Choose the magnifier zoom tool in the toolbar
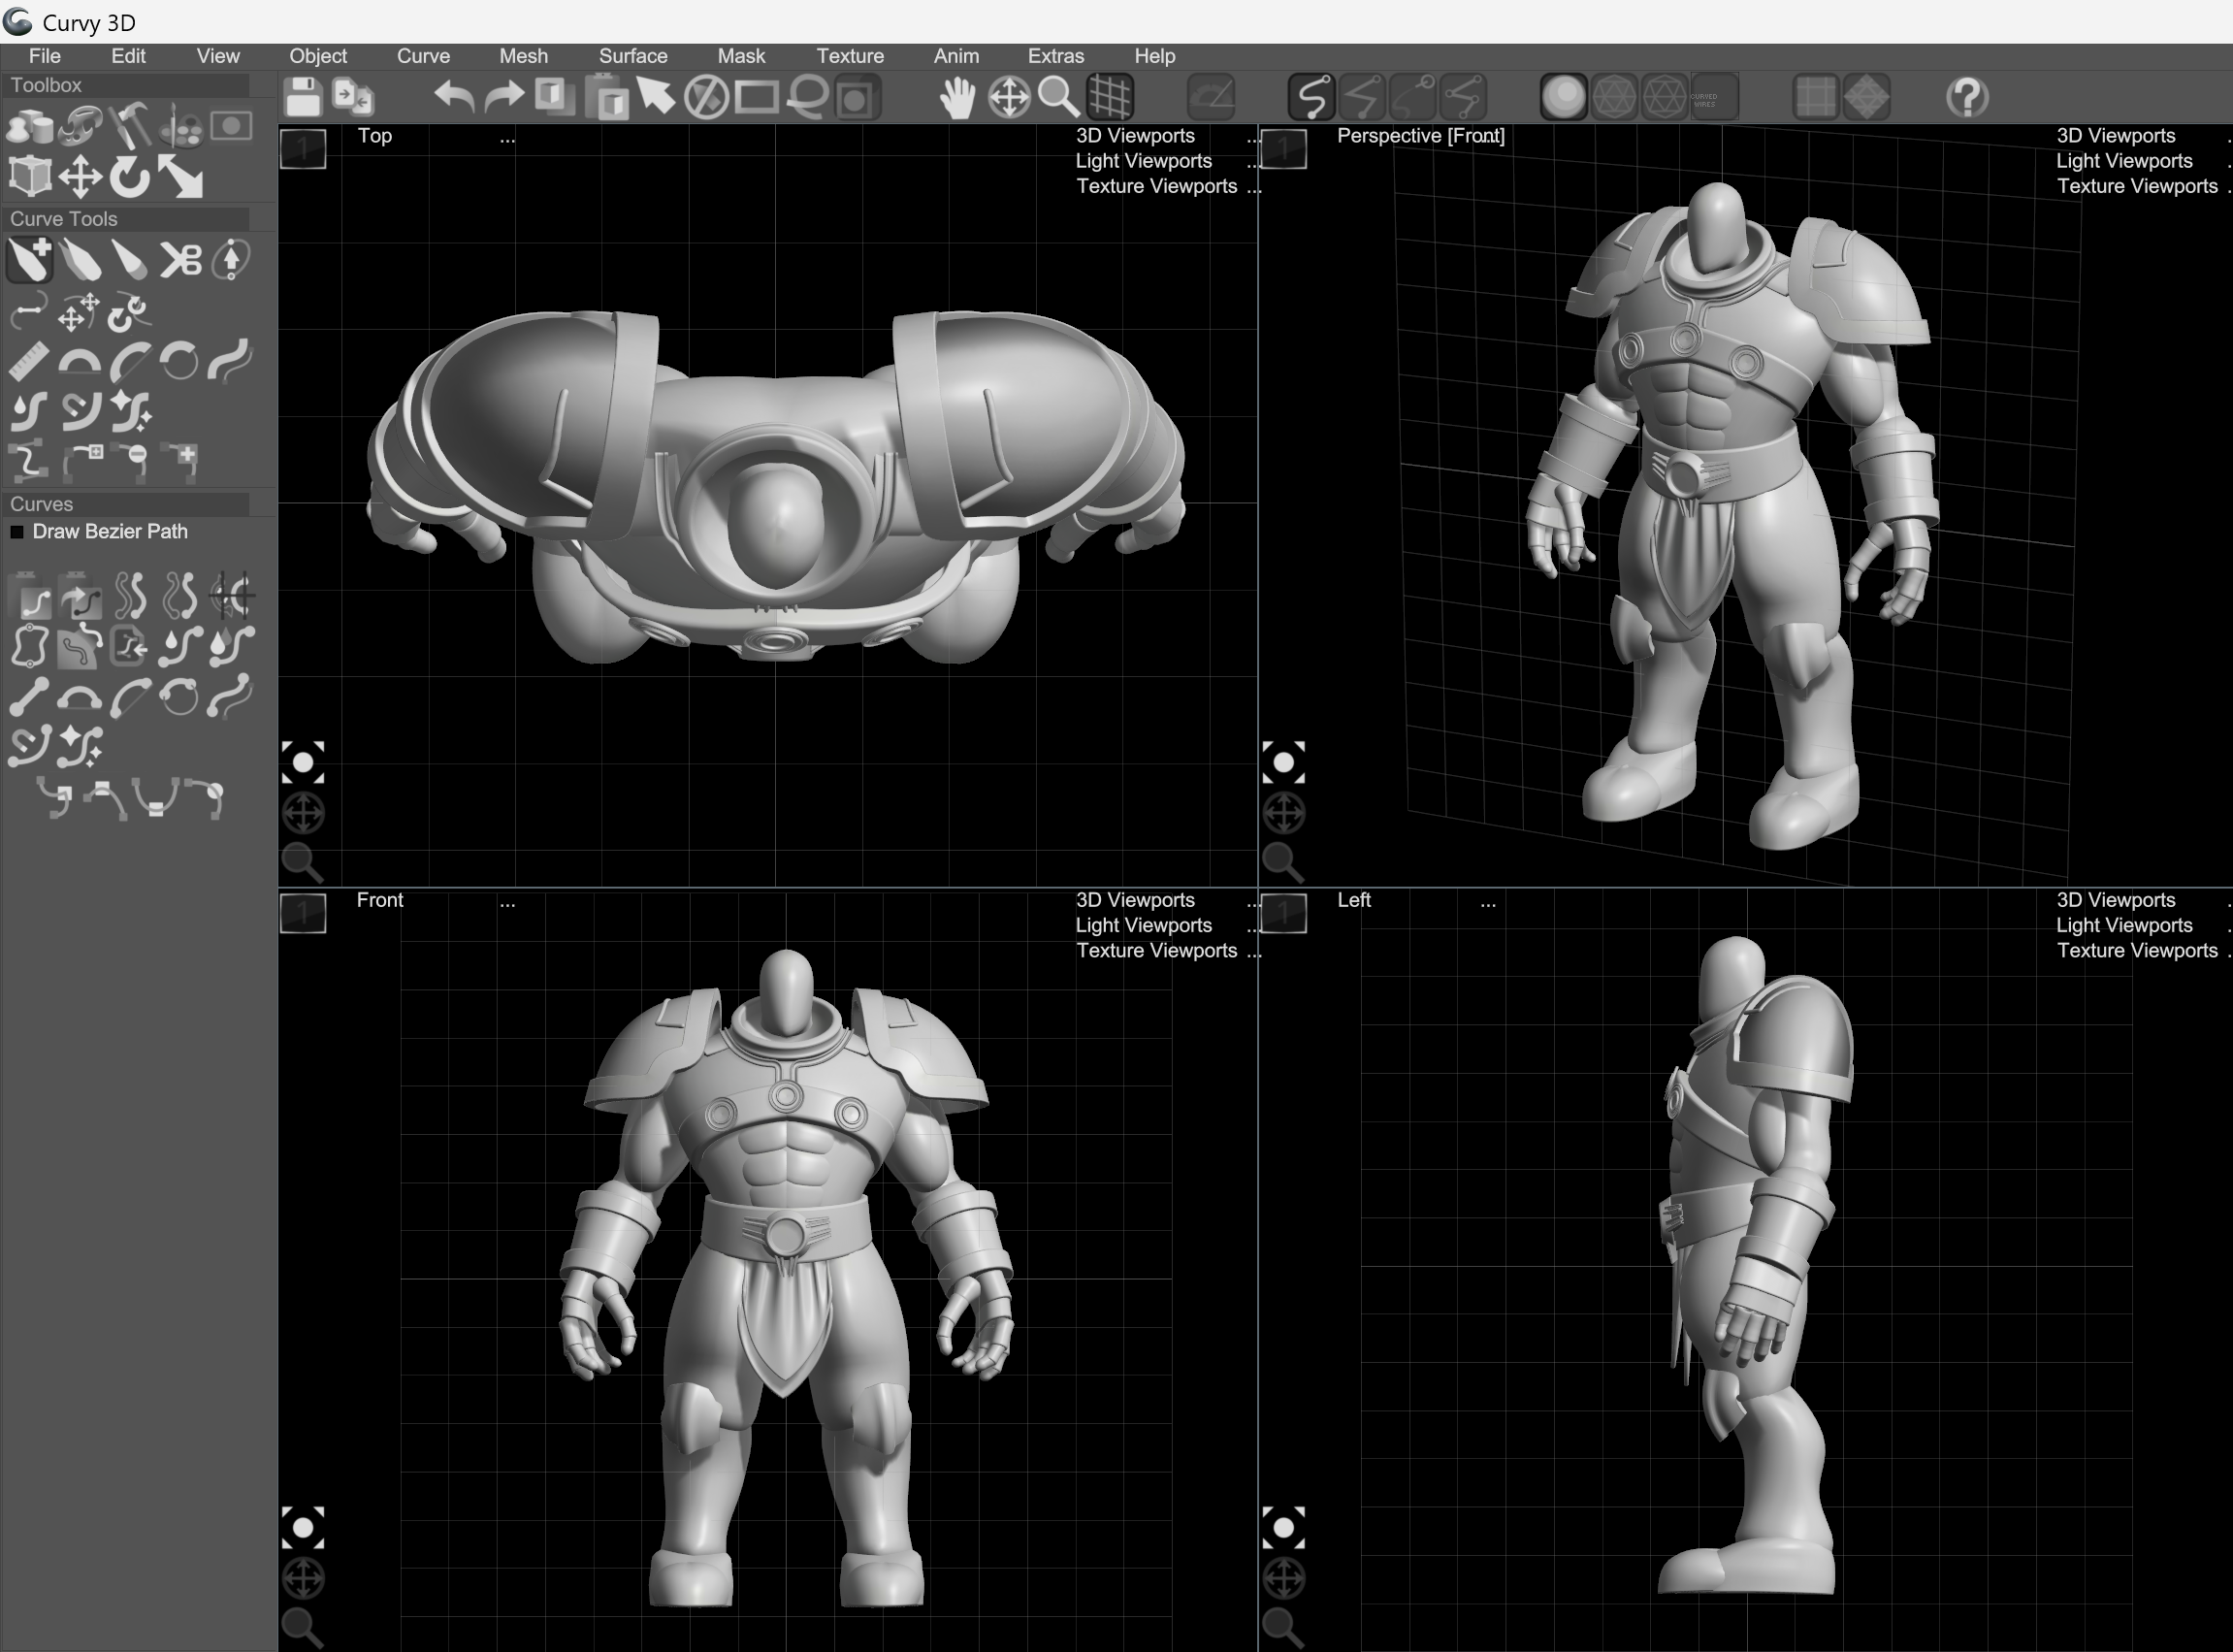The height and width of the screenshot is (1652, 2233). tap(1059, 98)
